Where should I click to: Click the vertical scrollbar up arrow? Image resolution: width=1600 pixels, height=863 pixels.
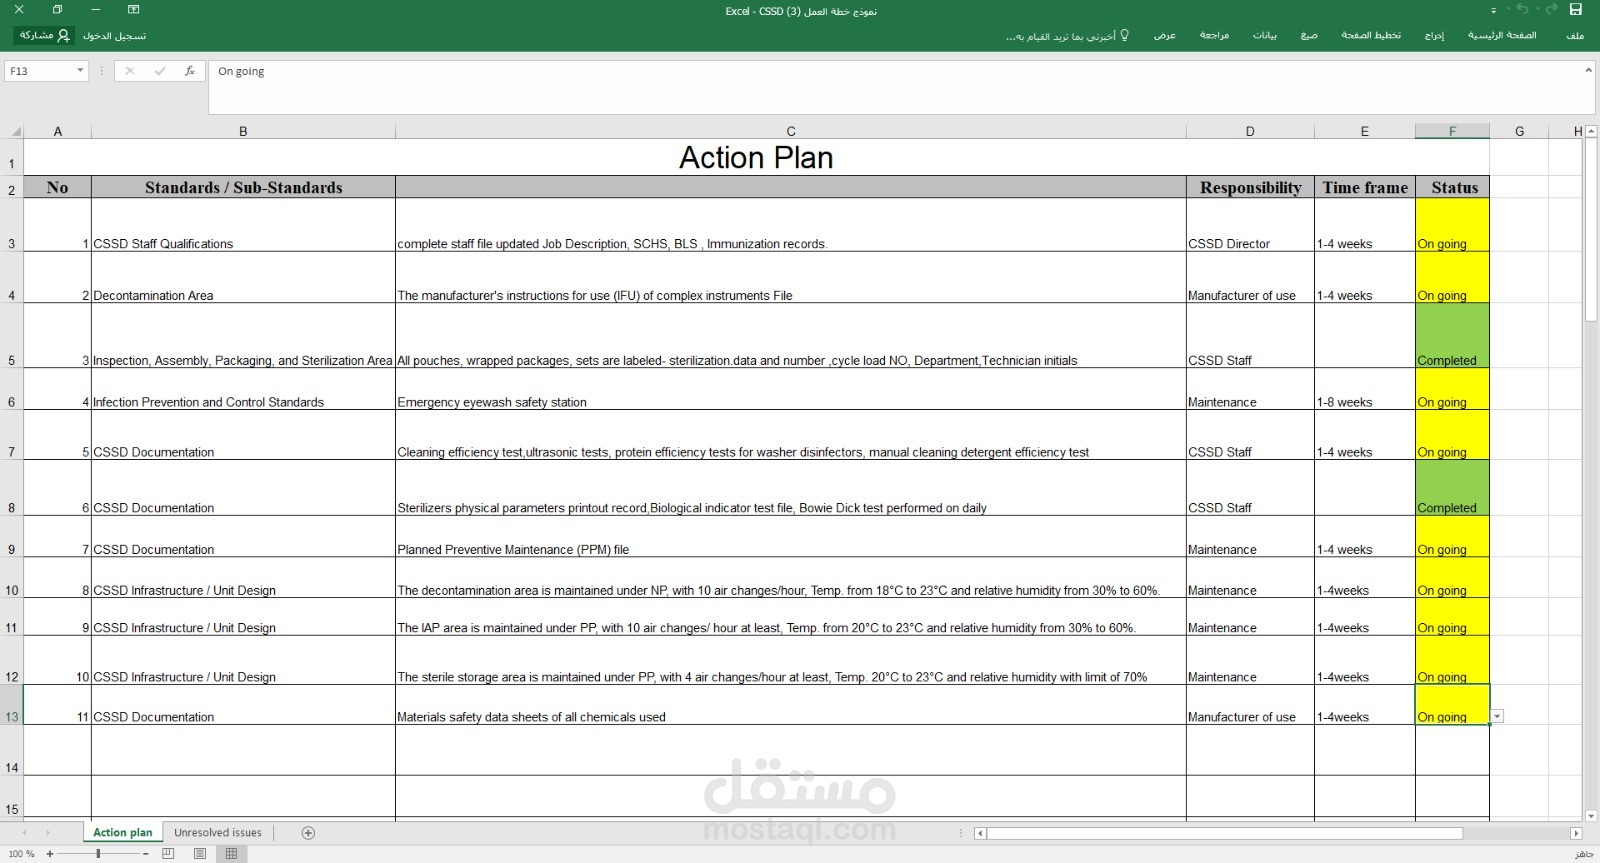1591,131
